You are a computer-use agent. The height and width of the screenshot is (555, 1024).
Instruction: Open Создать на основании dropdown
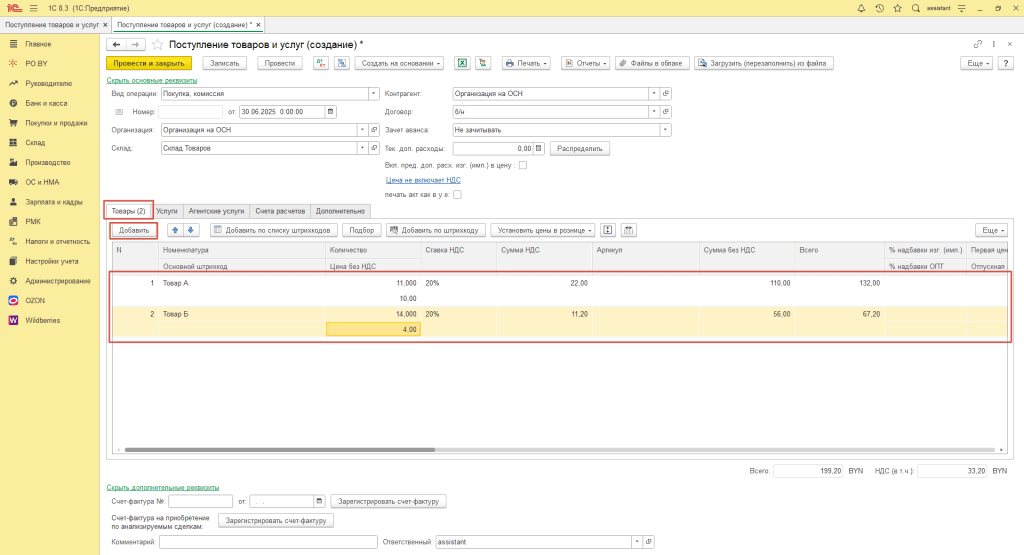click(400, 63)
